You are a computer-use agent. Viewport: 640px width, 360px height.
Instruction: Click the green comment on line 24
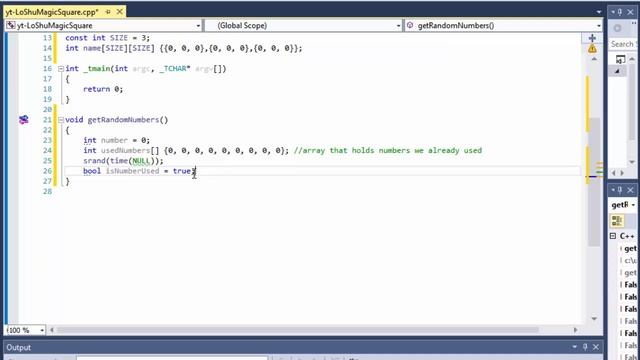[388, 150]
